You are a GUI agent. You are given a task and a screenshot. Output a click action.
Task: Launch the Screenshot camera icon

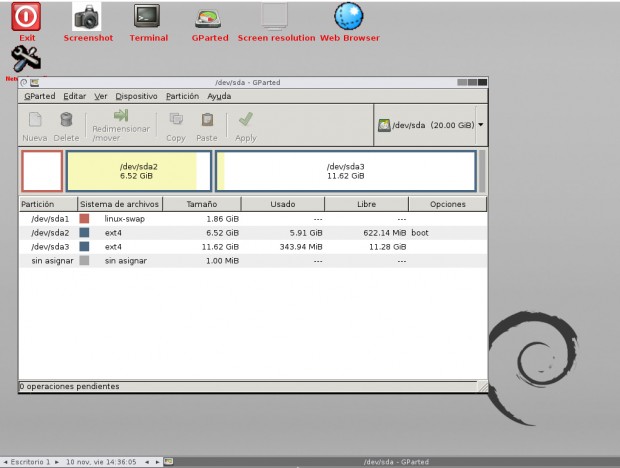[x=87, y=17]
